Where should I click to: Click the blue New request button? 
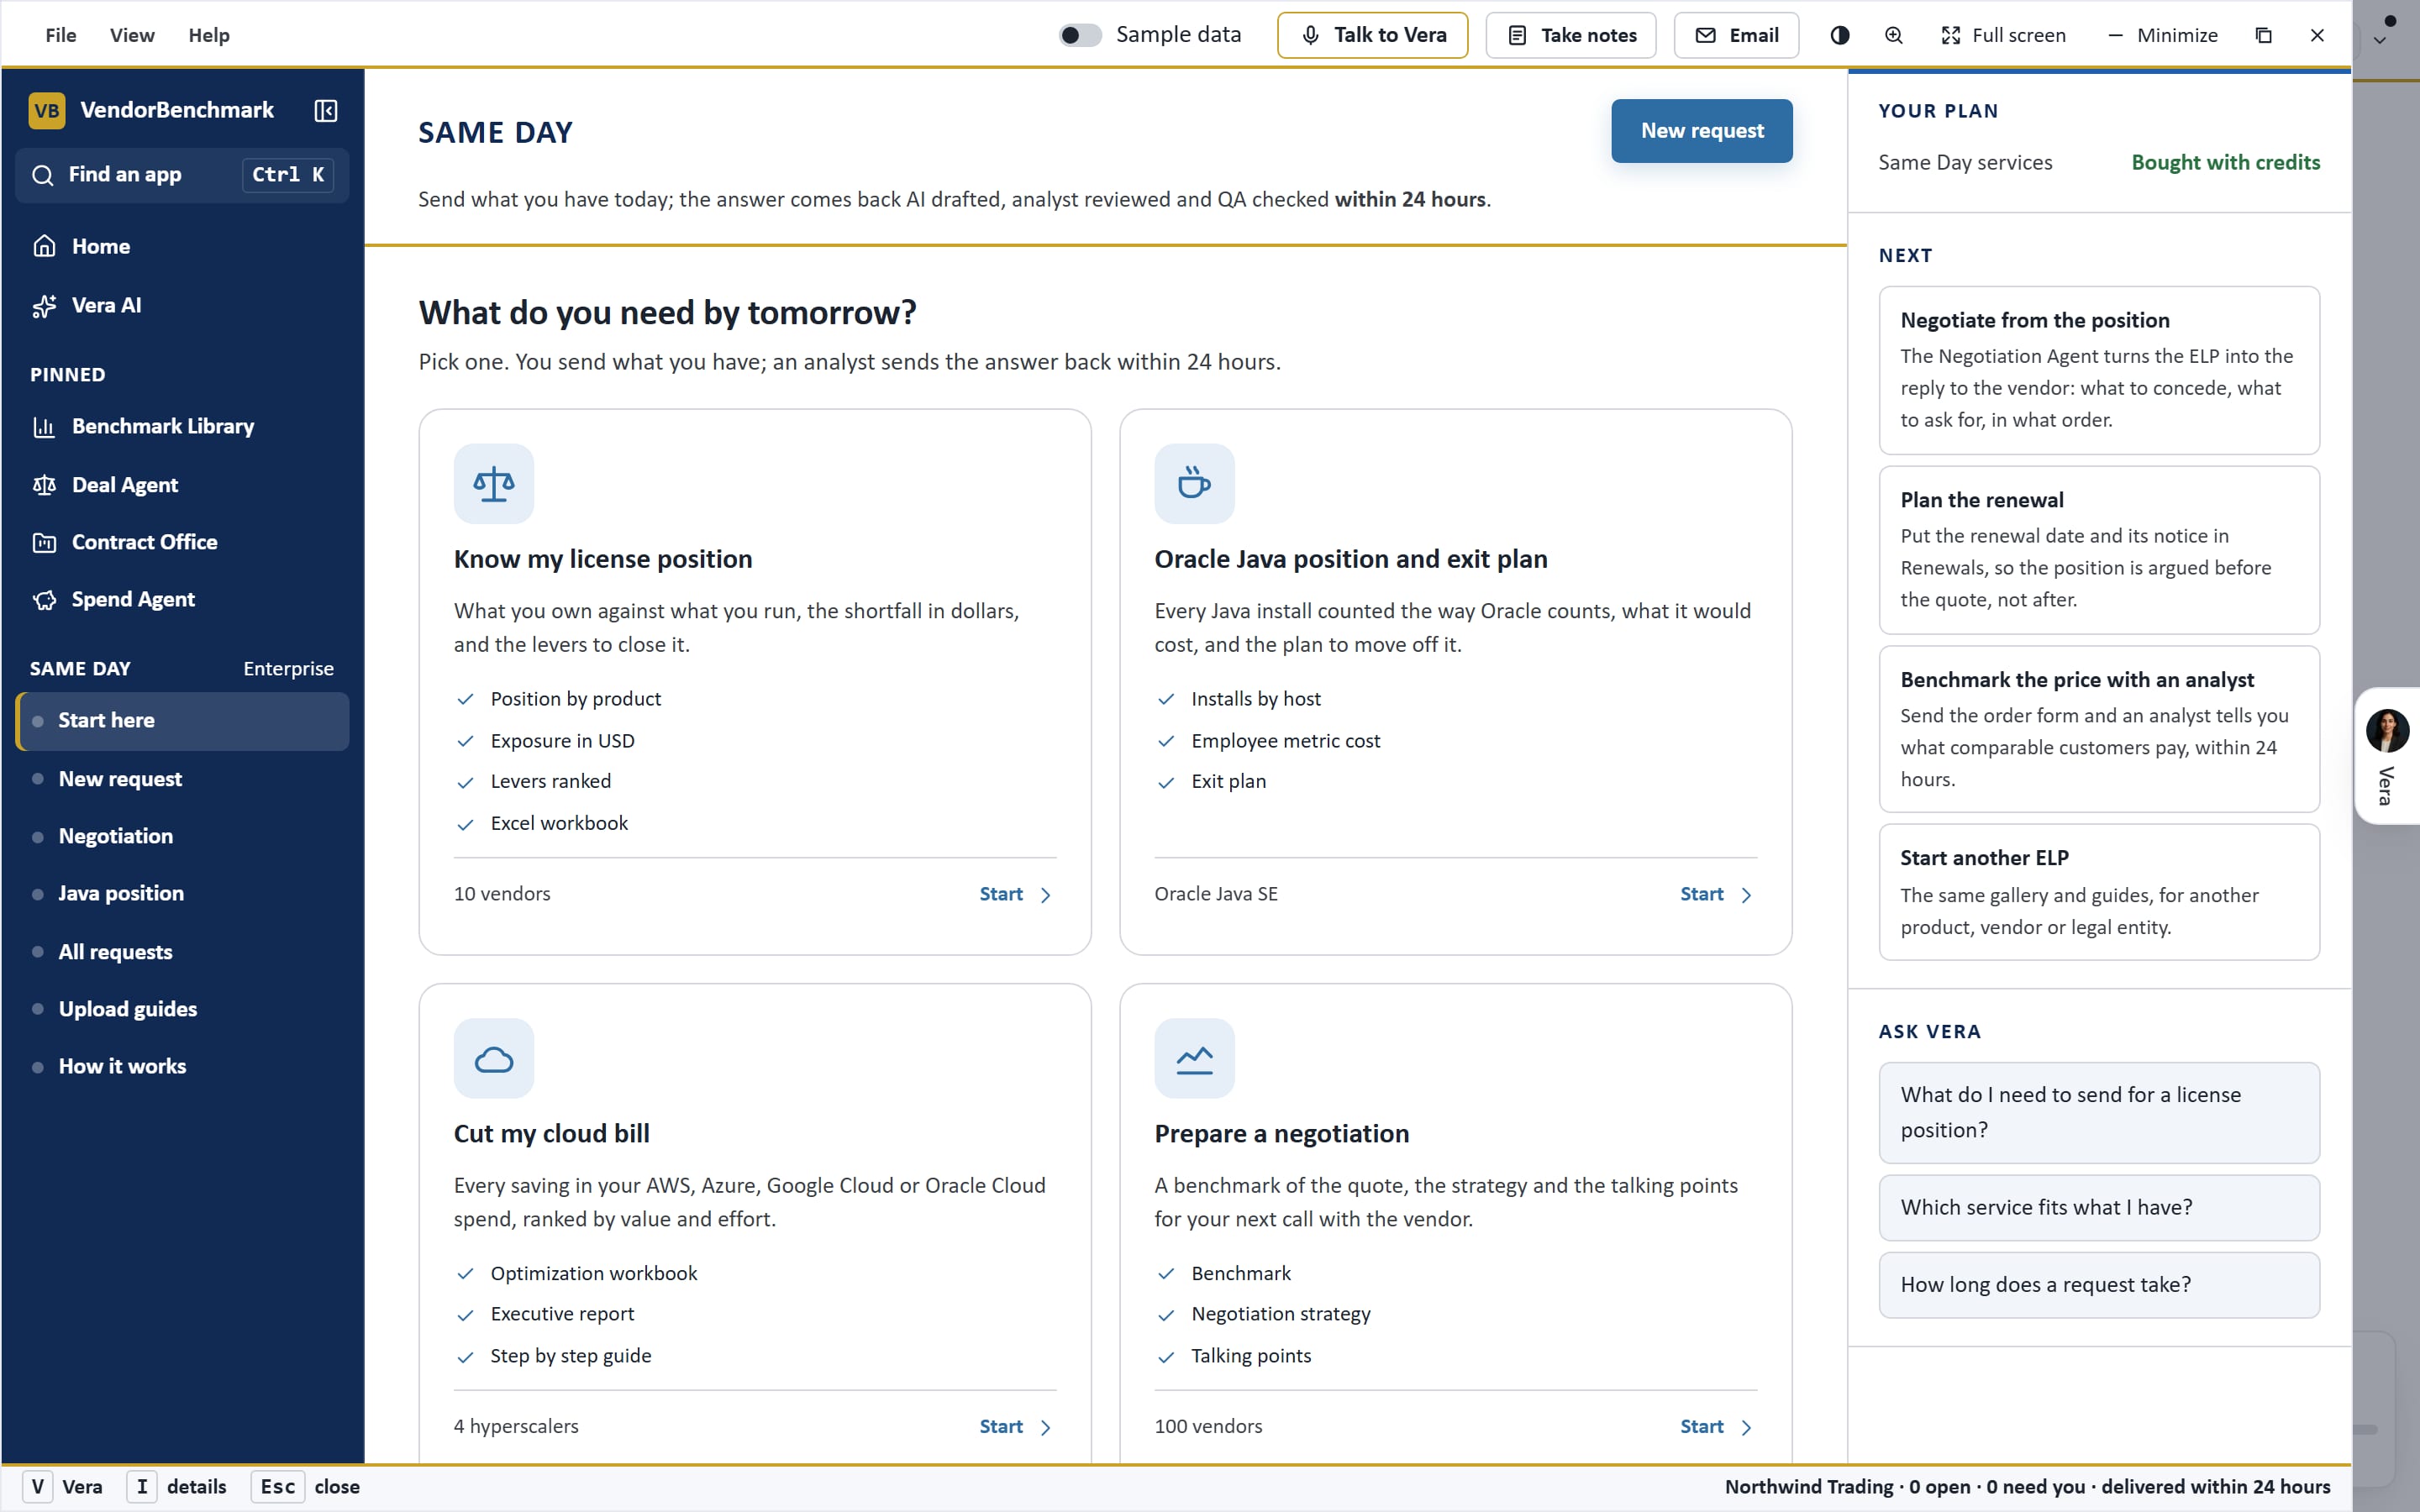1702,131
